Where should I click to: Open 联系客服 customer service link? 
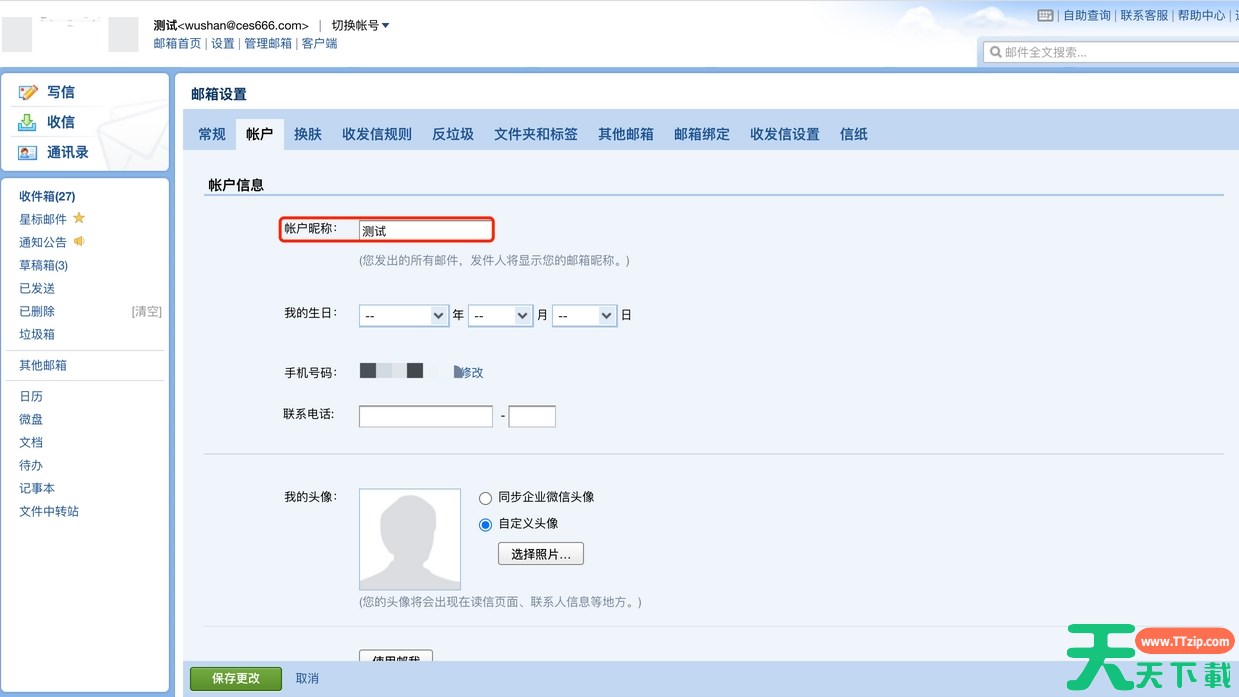pos(1144,14)
